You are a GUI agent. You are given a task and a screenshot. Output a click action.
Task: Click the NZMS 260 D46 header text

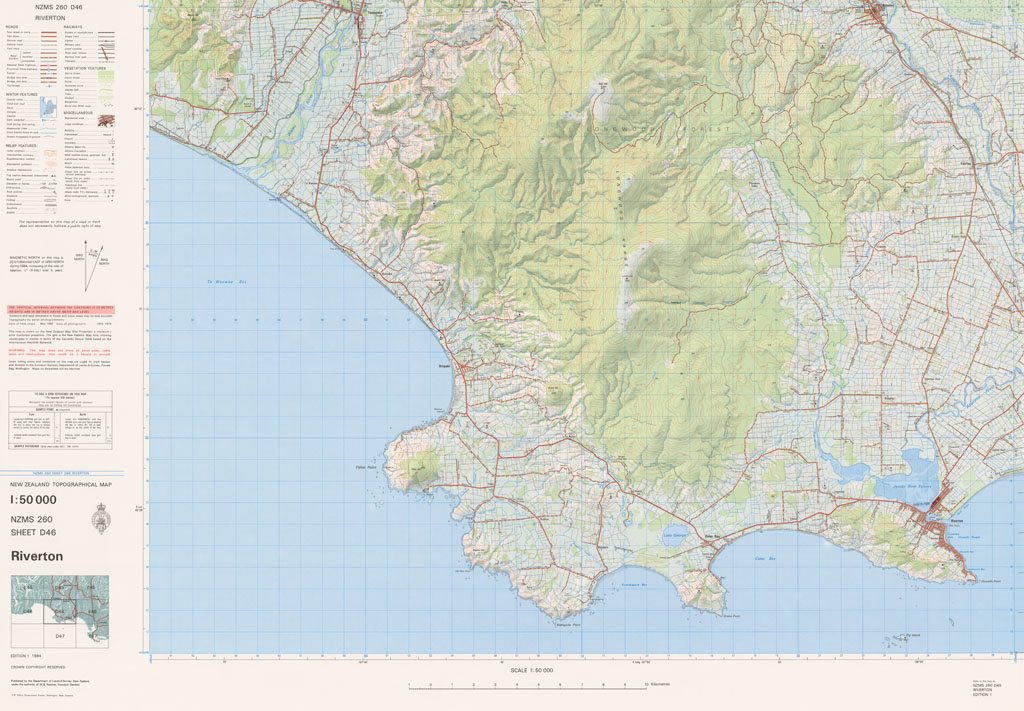point(59,7)
